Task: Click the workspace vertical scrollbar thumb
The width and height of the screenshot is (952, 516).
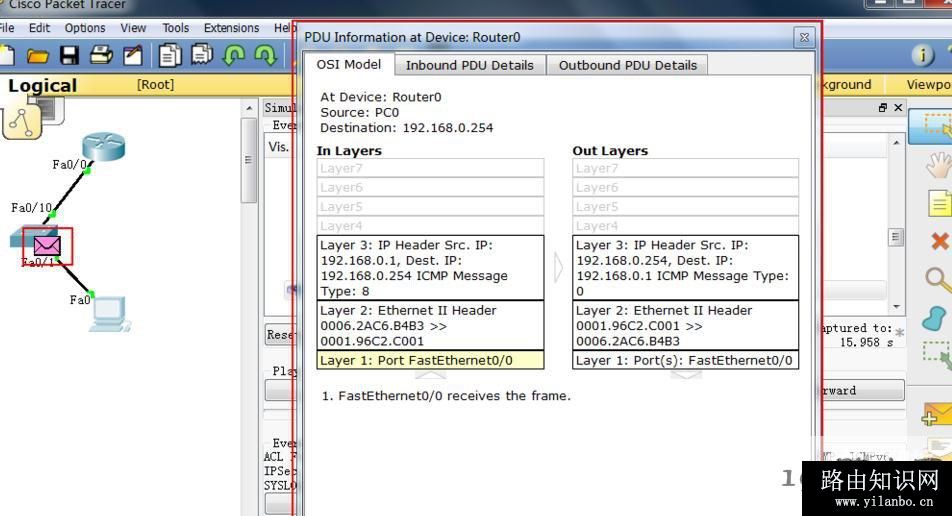Action: tap(248, 160)
